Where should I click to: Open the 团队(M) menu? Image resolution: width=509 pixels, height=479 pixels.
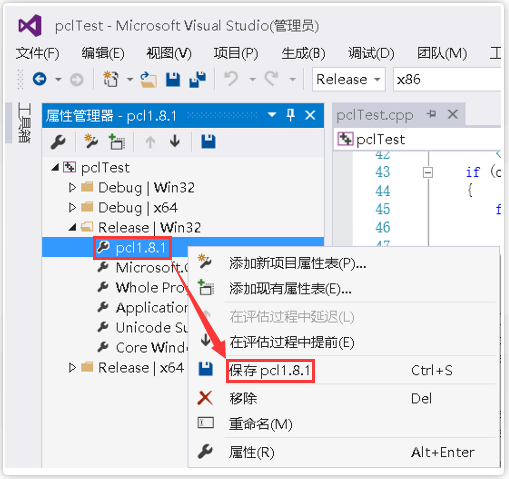click(x=442, y=53)
